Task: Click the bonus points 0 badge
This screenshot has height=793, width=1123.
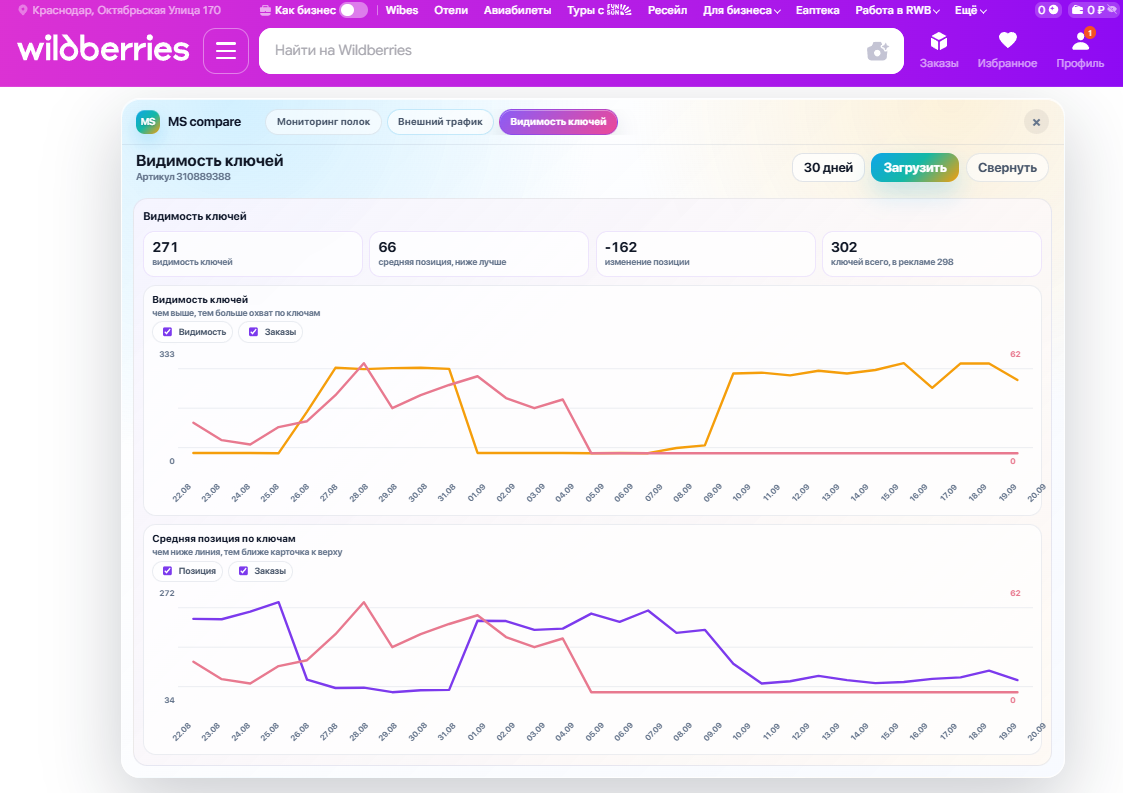Action: [1048, 10]
